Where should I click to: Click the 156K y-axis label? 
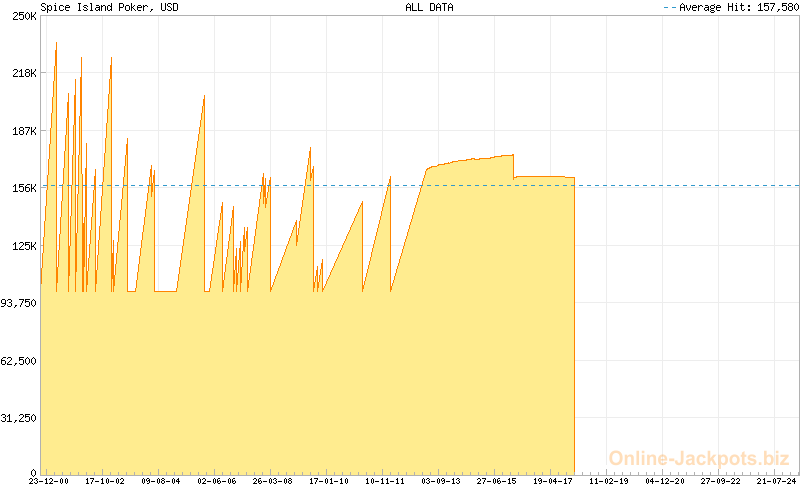click(24, 188)
